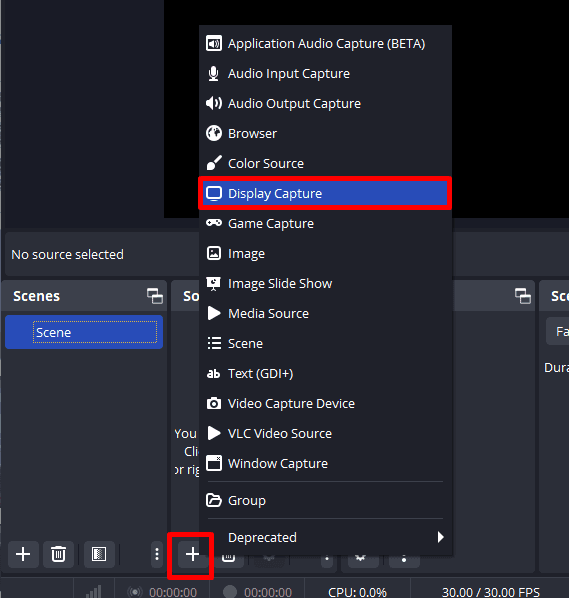
Task: Open the Fade transition dropdown
Action: [x=558, y=331]
